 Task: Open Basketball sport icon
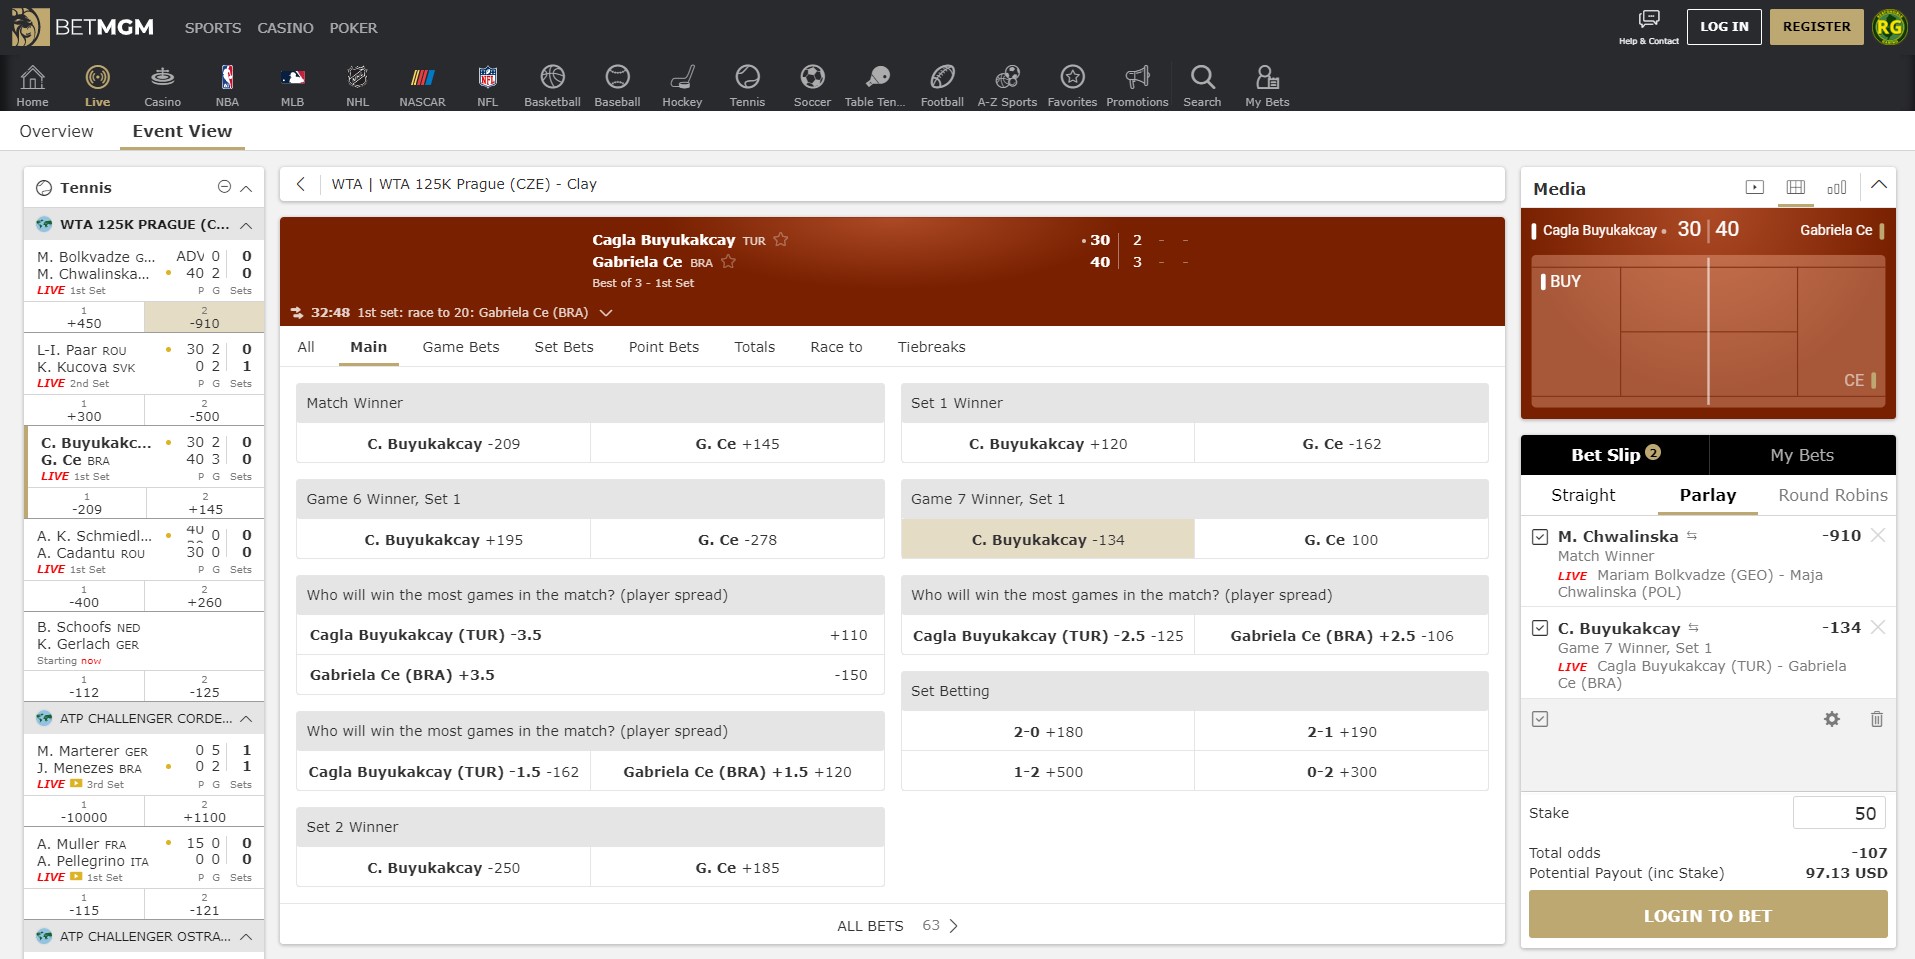coord(552,77)
